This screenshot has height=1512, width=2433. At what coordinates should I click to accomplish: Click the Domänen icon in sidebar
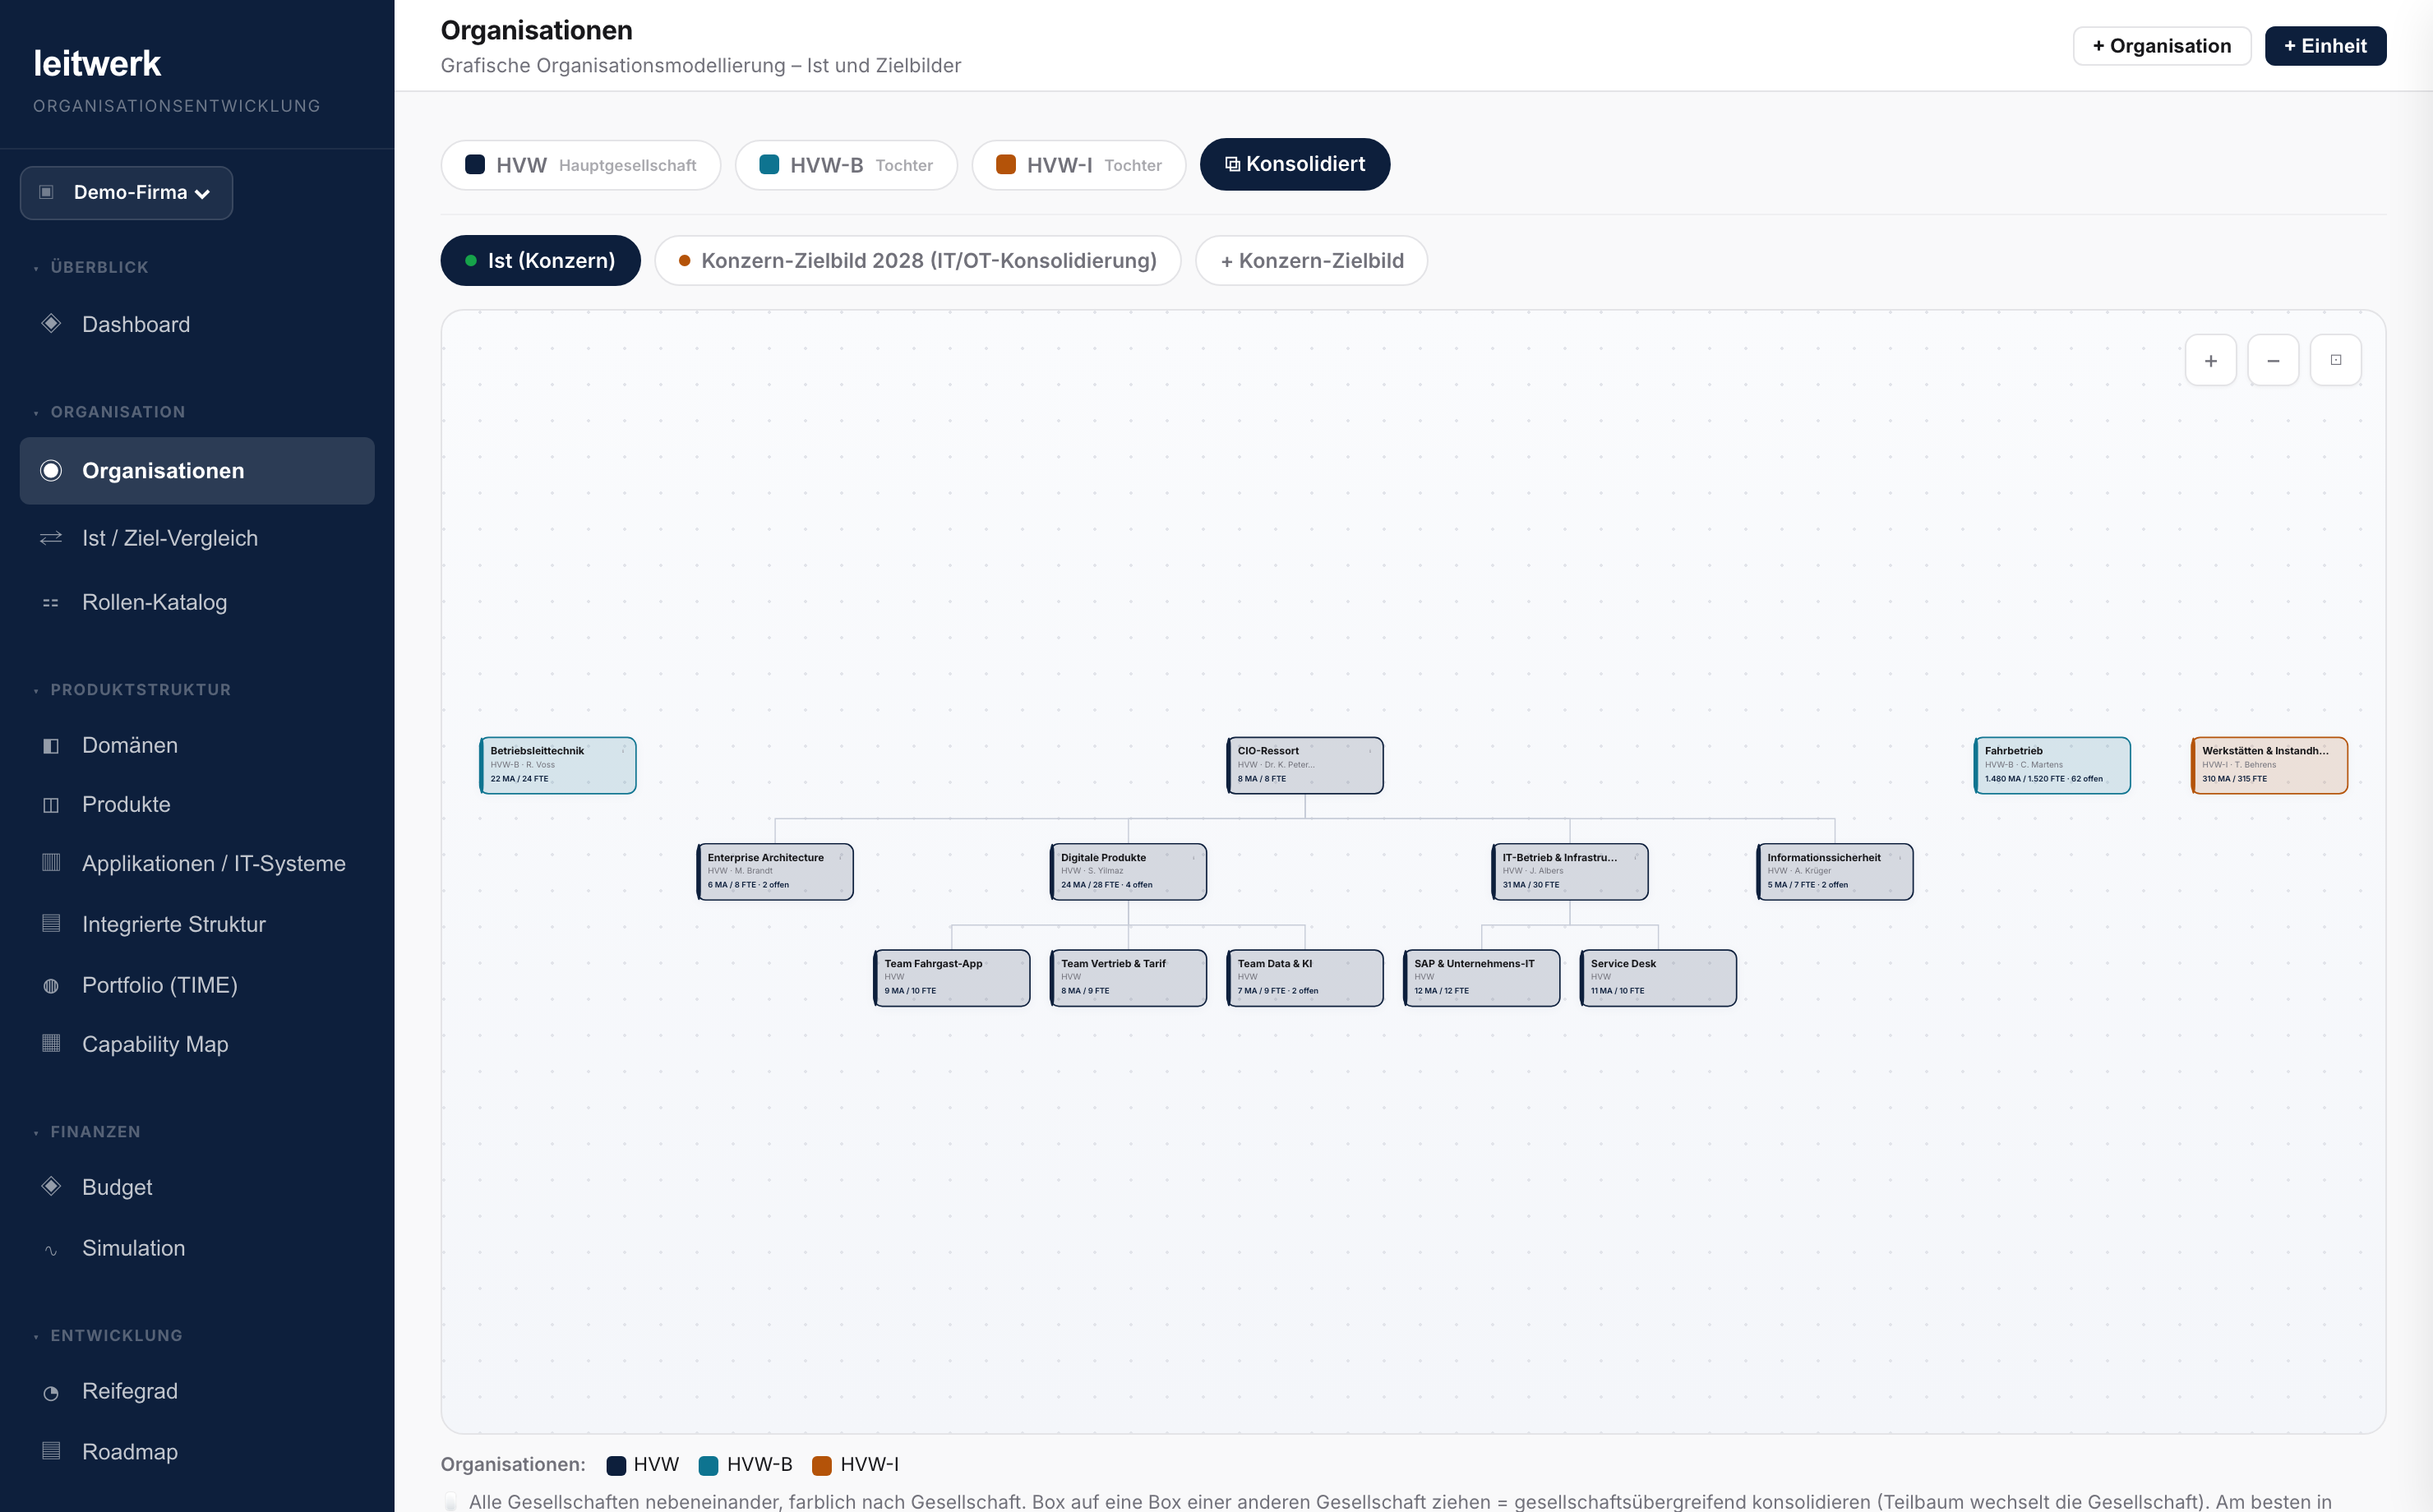(51, 746)
